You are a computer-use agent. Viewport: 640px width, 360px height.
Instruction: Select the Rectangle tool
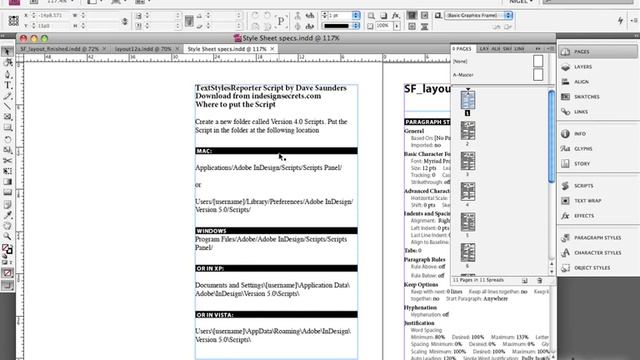(7, 128)
